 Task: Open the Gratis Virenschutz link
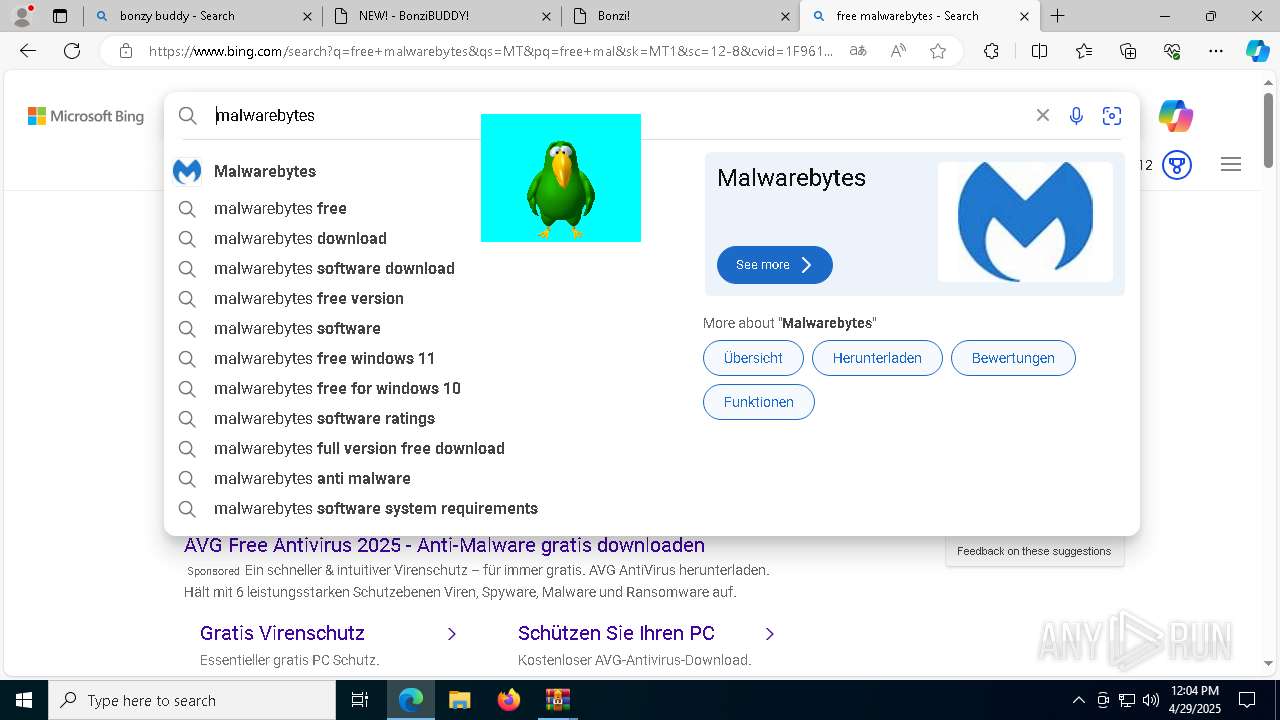point(282,633)
